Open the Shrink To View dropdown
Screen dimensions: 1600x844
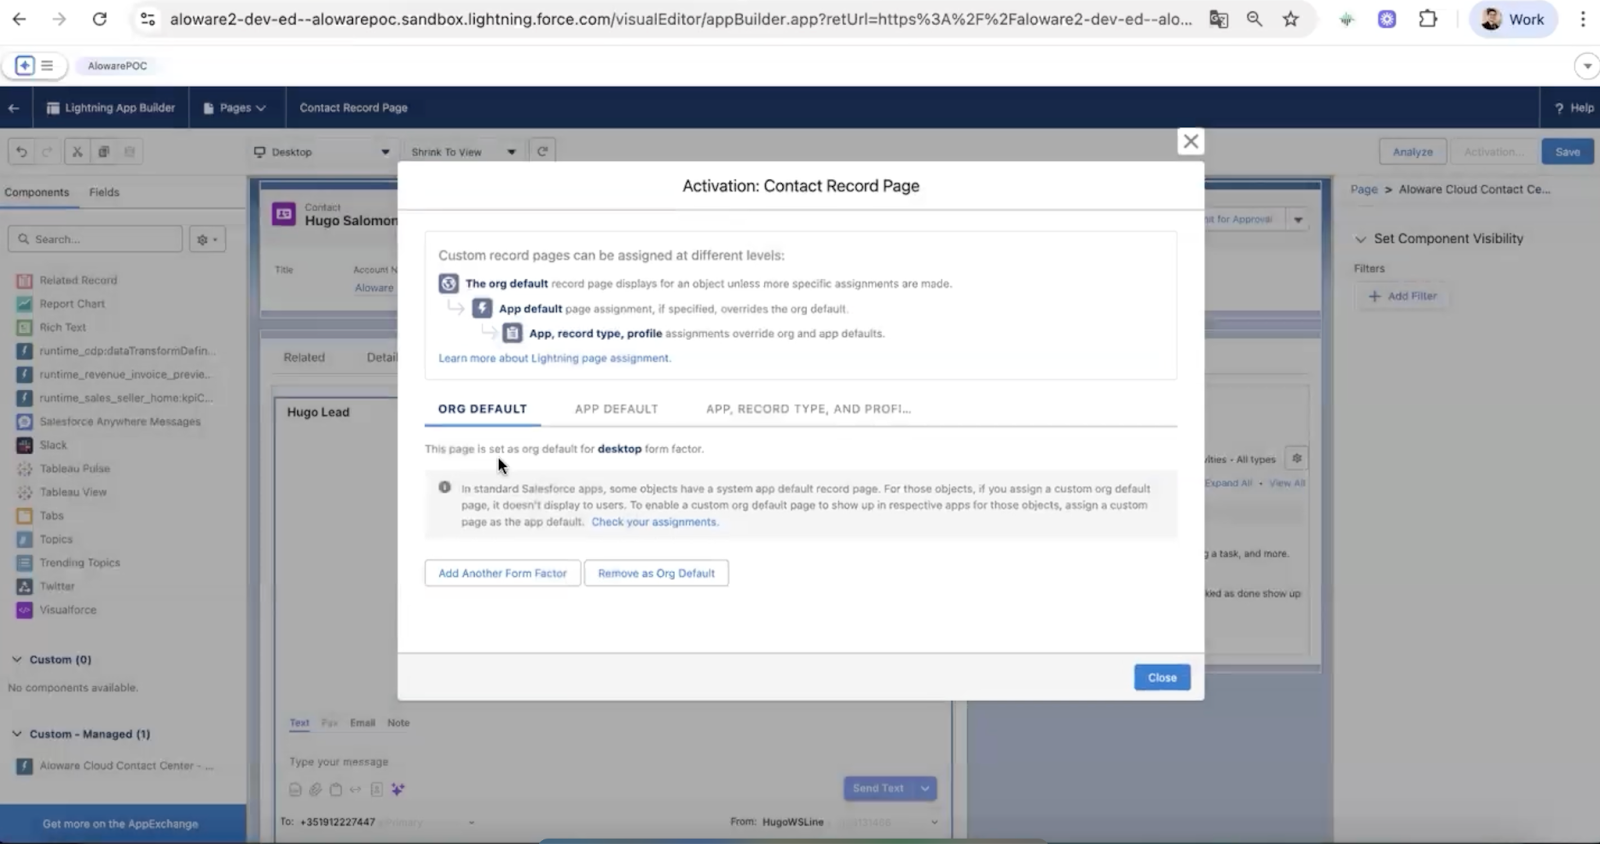pos(464,152)
